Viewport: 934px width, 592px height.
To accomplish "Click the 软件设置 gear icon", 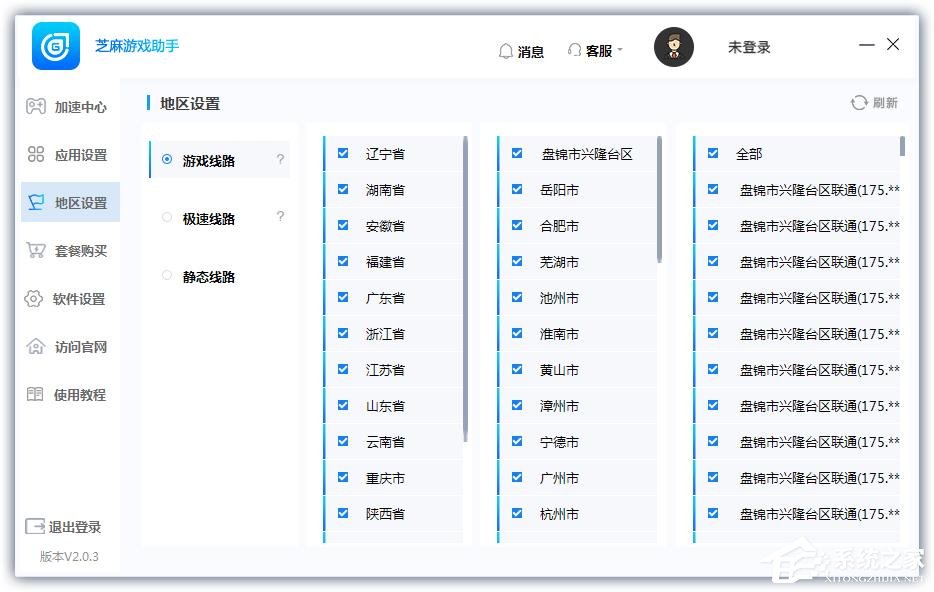I will pyautogui.click(x=35, y=298).
